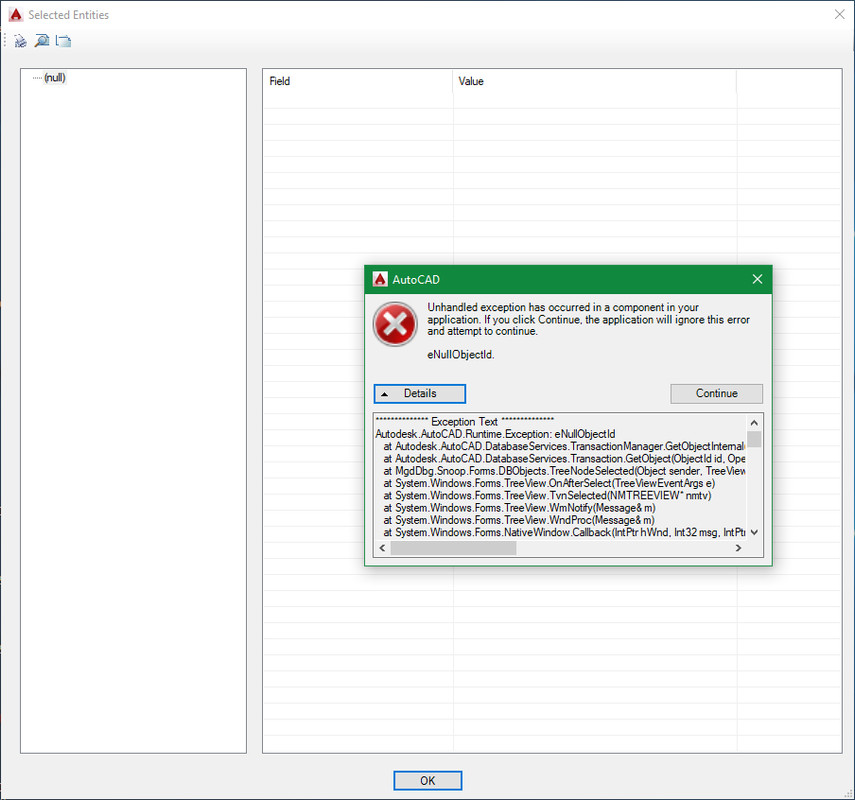The width and height of the screenshot is (855, 800).
Task: Click the Field column header
Action: pyautogui.click(x=358, y=81)
